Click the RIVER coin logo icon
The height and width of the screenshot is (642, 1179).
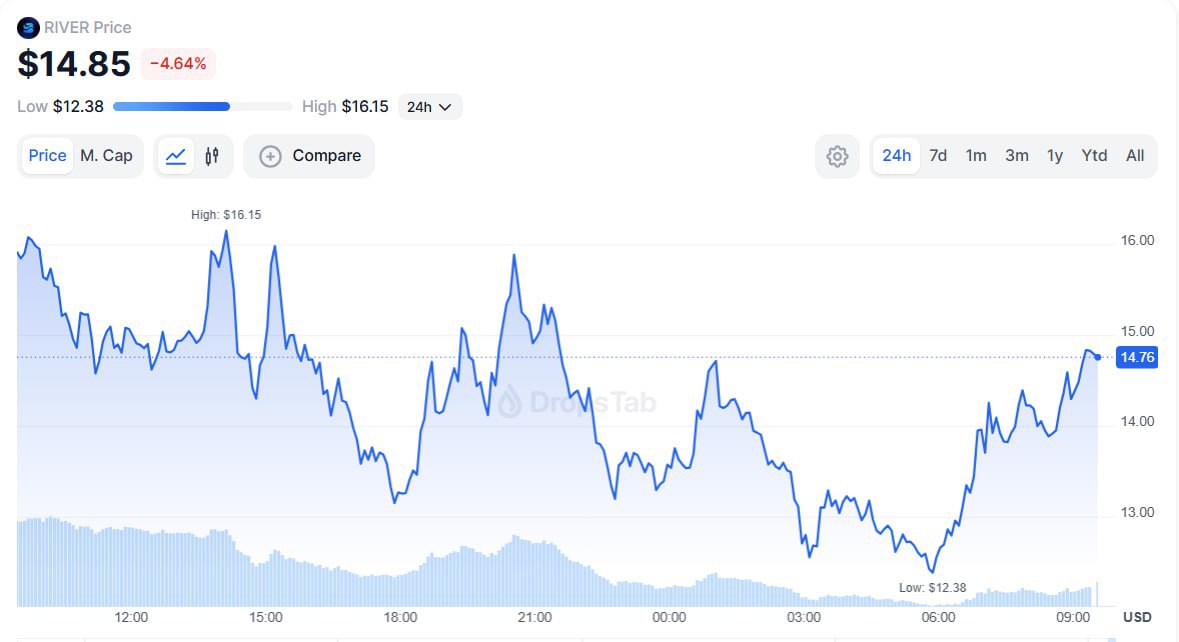coord(28,27)
